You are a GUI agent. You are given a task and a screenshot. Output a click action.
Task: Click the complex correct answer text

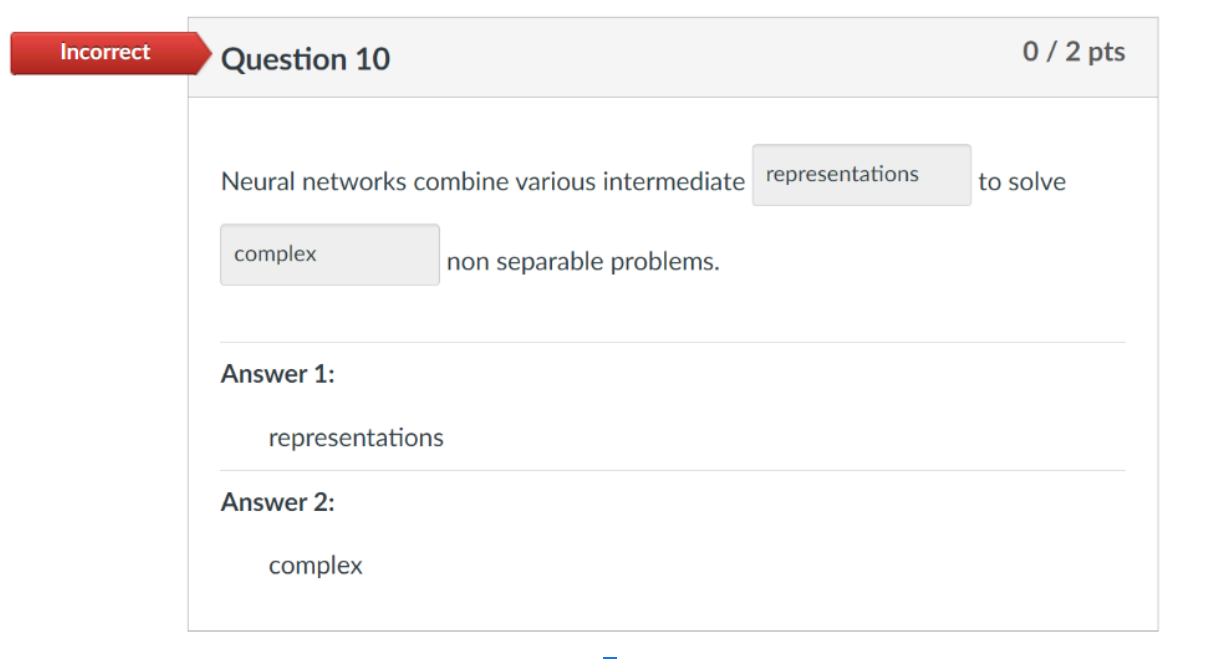pos(315,565)
